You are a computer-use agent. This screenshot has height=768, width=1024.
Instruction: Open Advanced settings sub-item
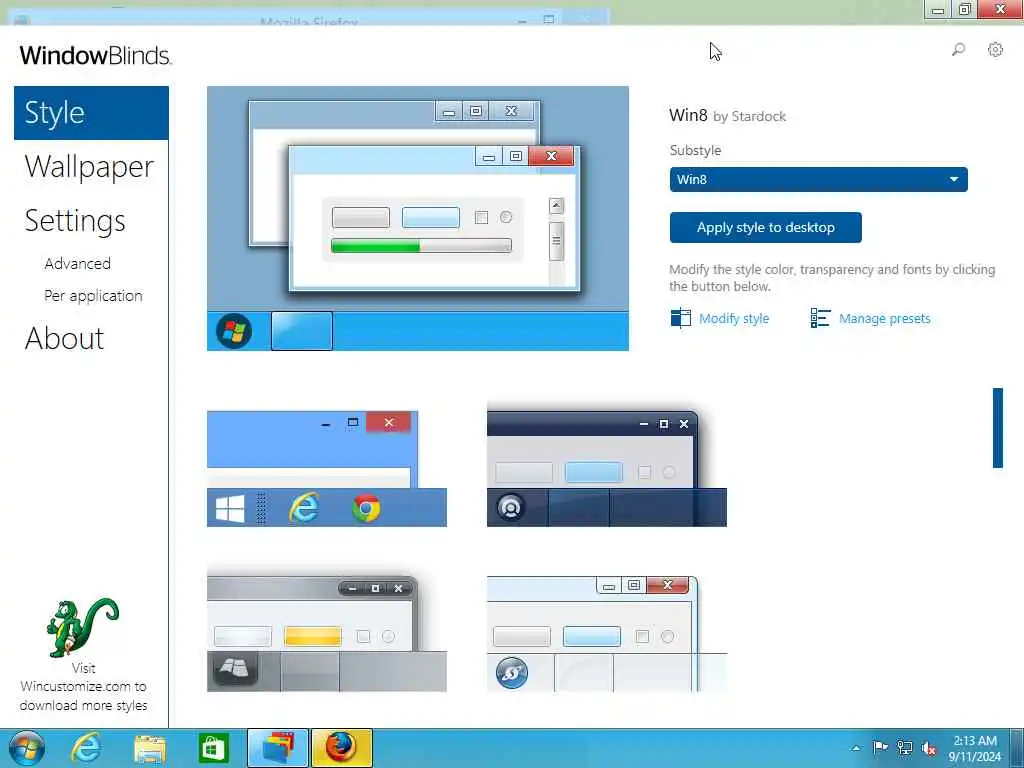pyautogui.click(x=78, y=264)
